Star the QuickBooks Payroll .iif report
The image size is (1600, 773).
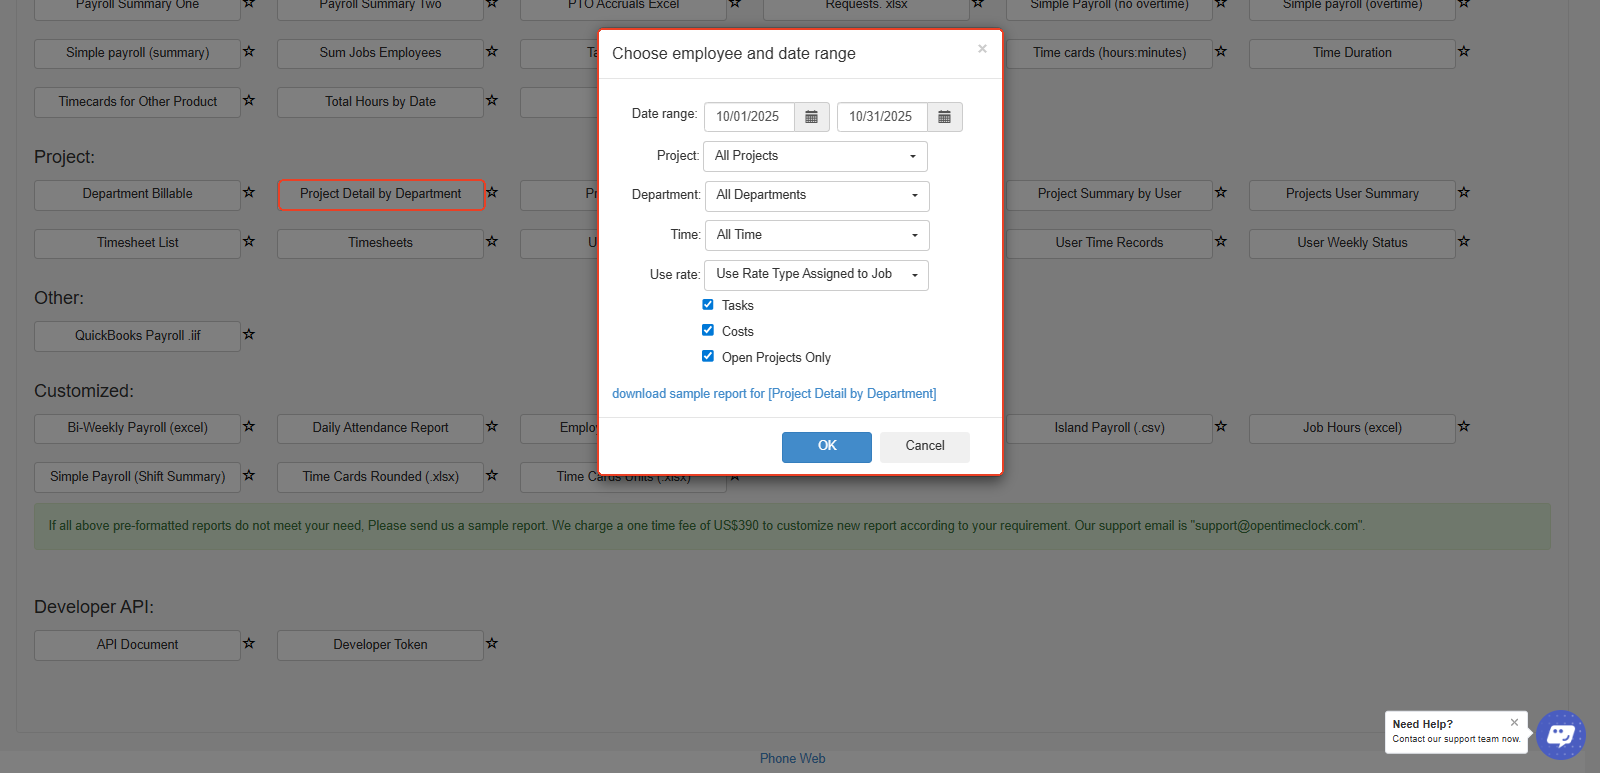tap(249, 335)
